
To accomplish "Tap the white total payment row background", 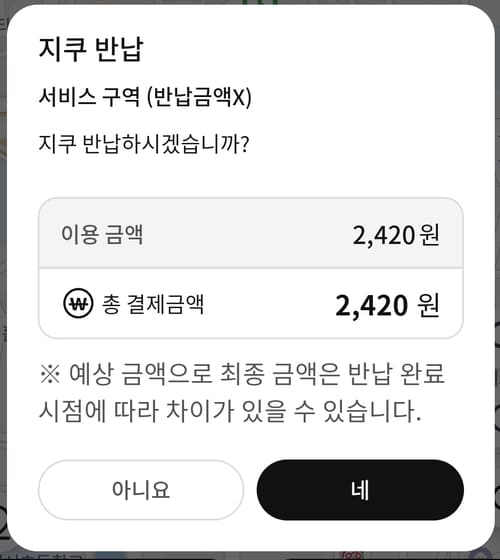I will [251, 303].
